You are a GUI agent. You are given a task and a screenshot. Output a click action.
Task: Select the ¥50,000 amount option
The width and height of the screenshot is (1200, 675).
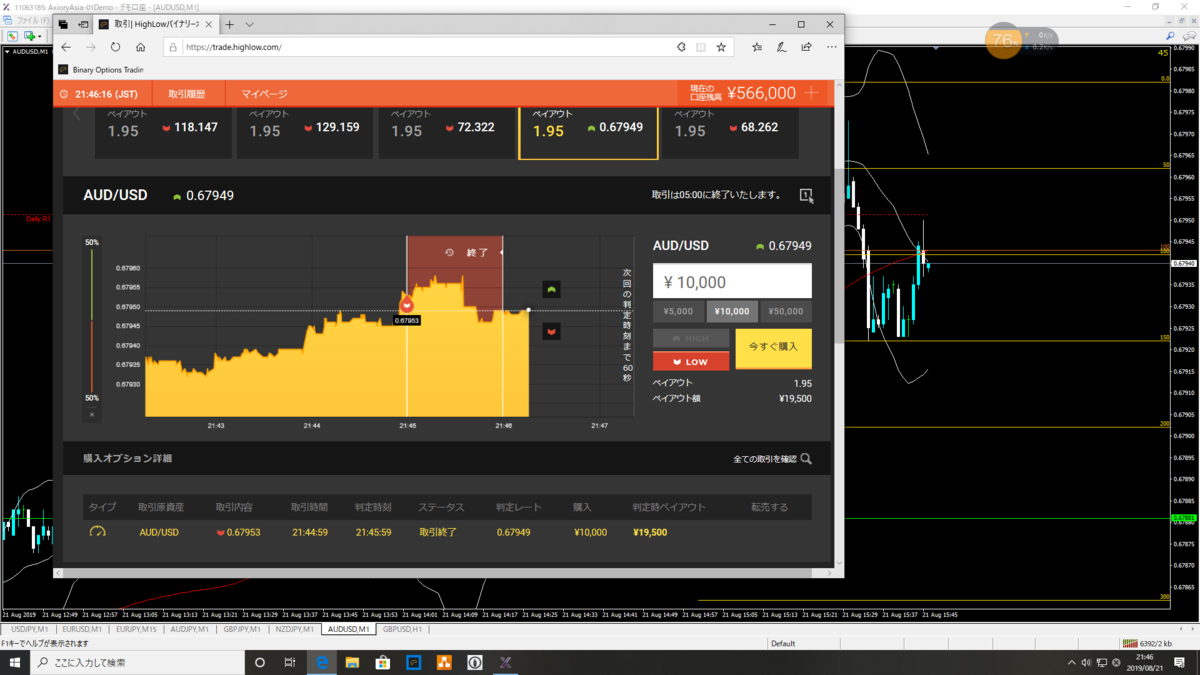786,311
